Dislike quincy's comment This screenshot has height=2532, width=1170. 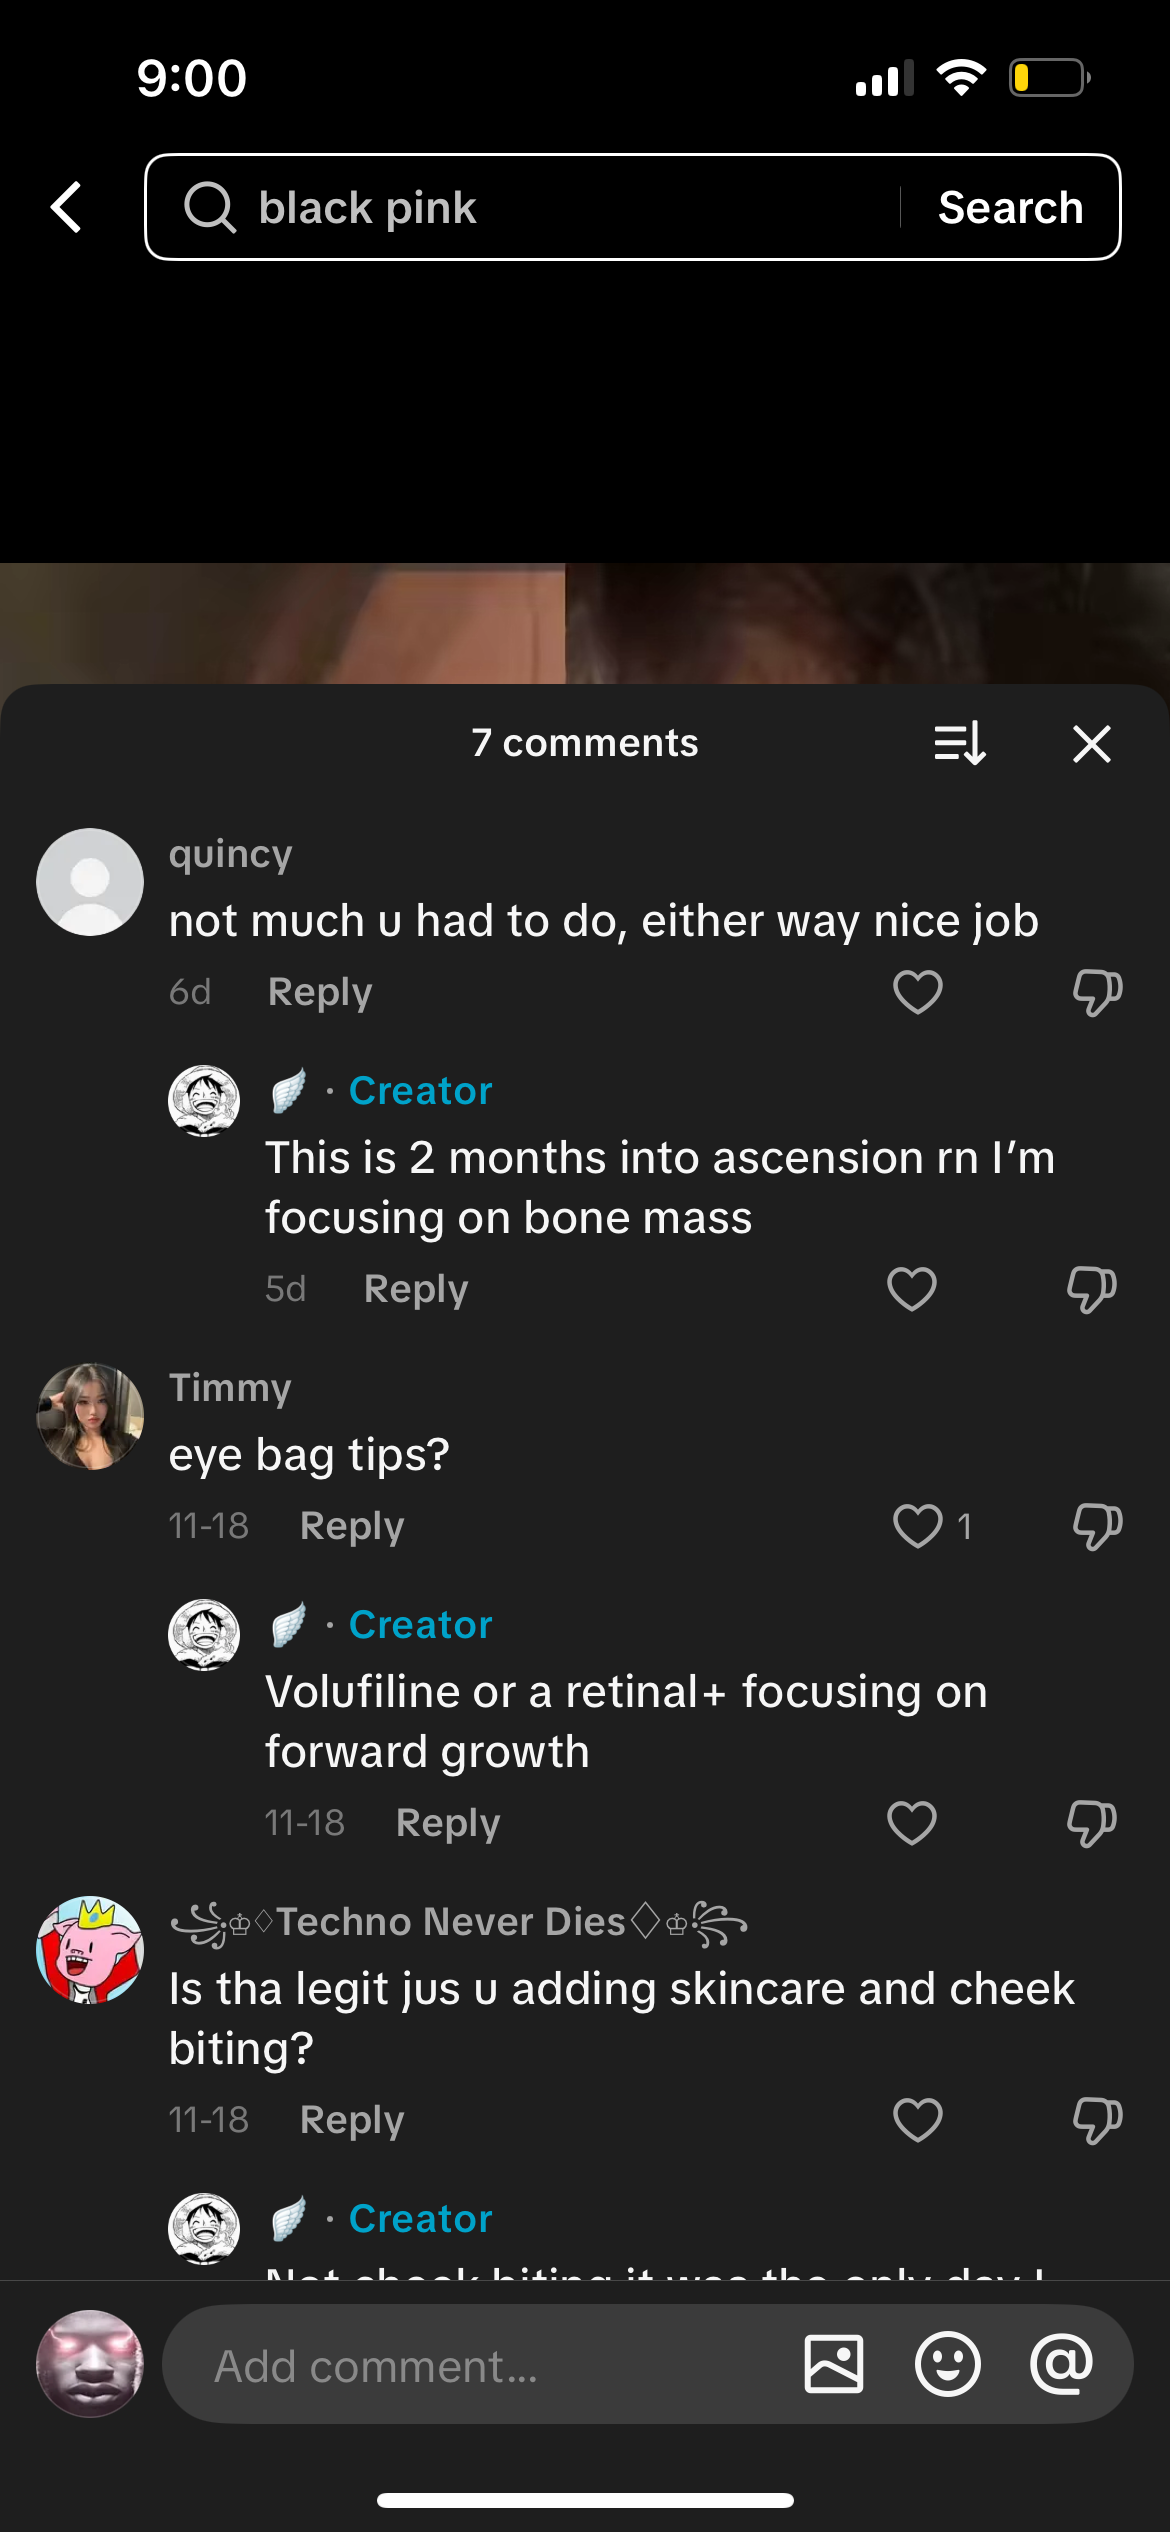(1097, 992)
